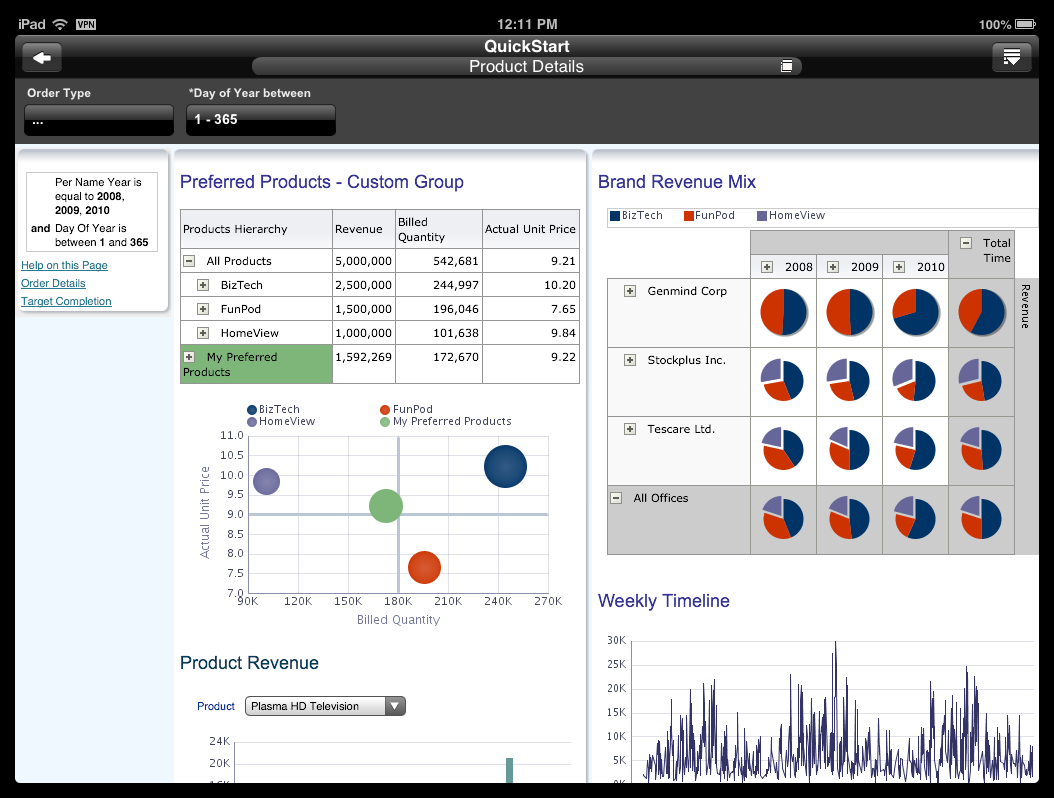1054x798 pixels.
Task: Select the Stockplus Inc. 2009 pie chart
Action: (849, 381)
